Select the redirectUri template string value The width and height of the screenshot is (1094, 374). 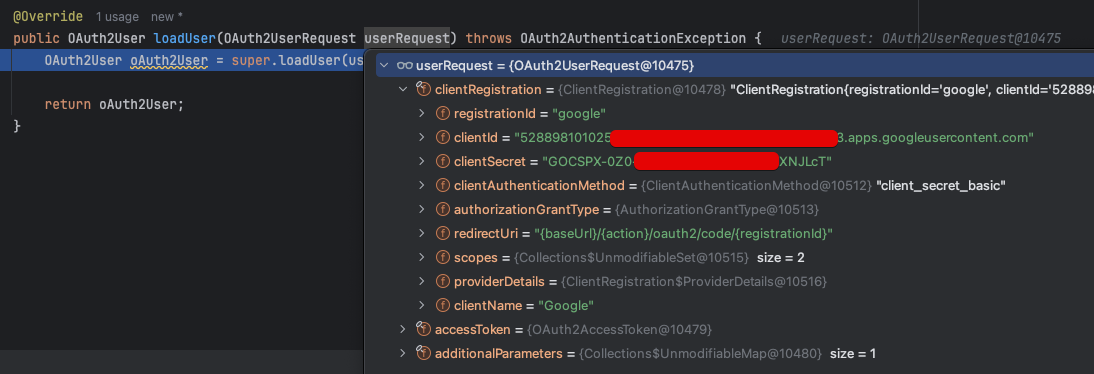click(684, 234)
